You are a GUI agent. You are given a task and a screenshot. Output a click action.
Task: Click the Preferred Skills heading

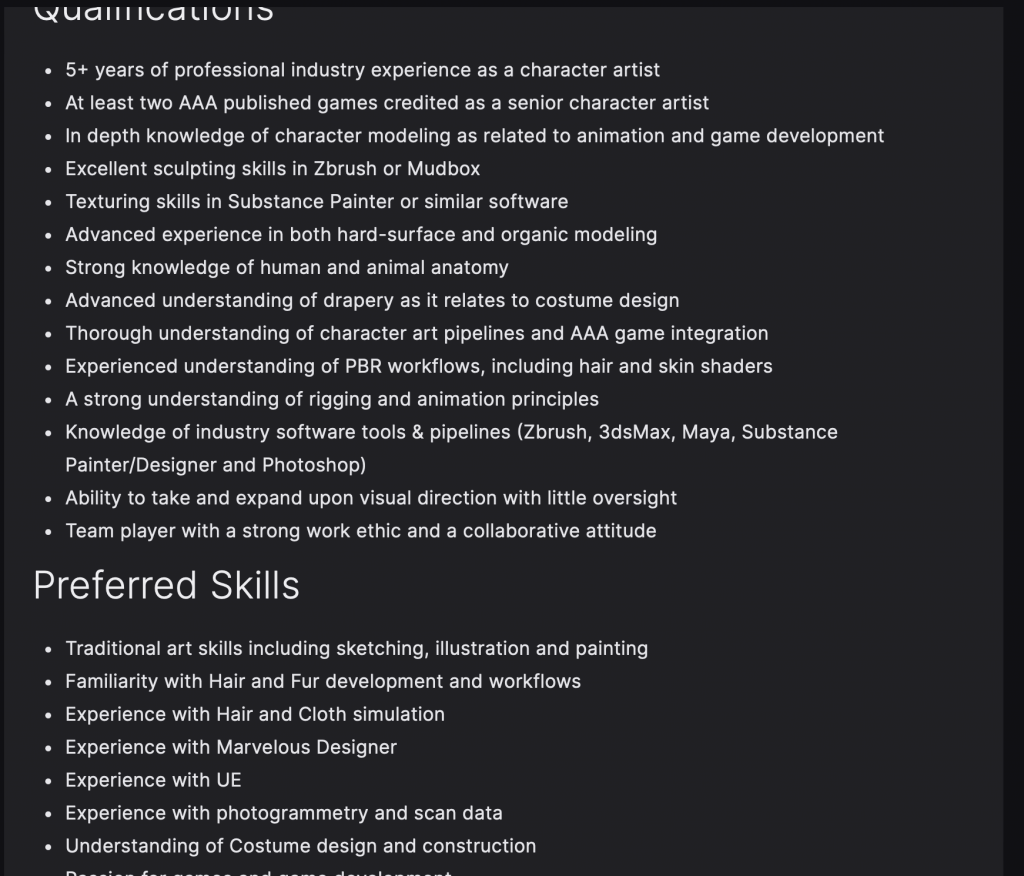click(x=166, y=585)
